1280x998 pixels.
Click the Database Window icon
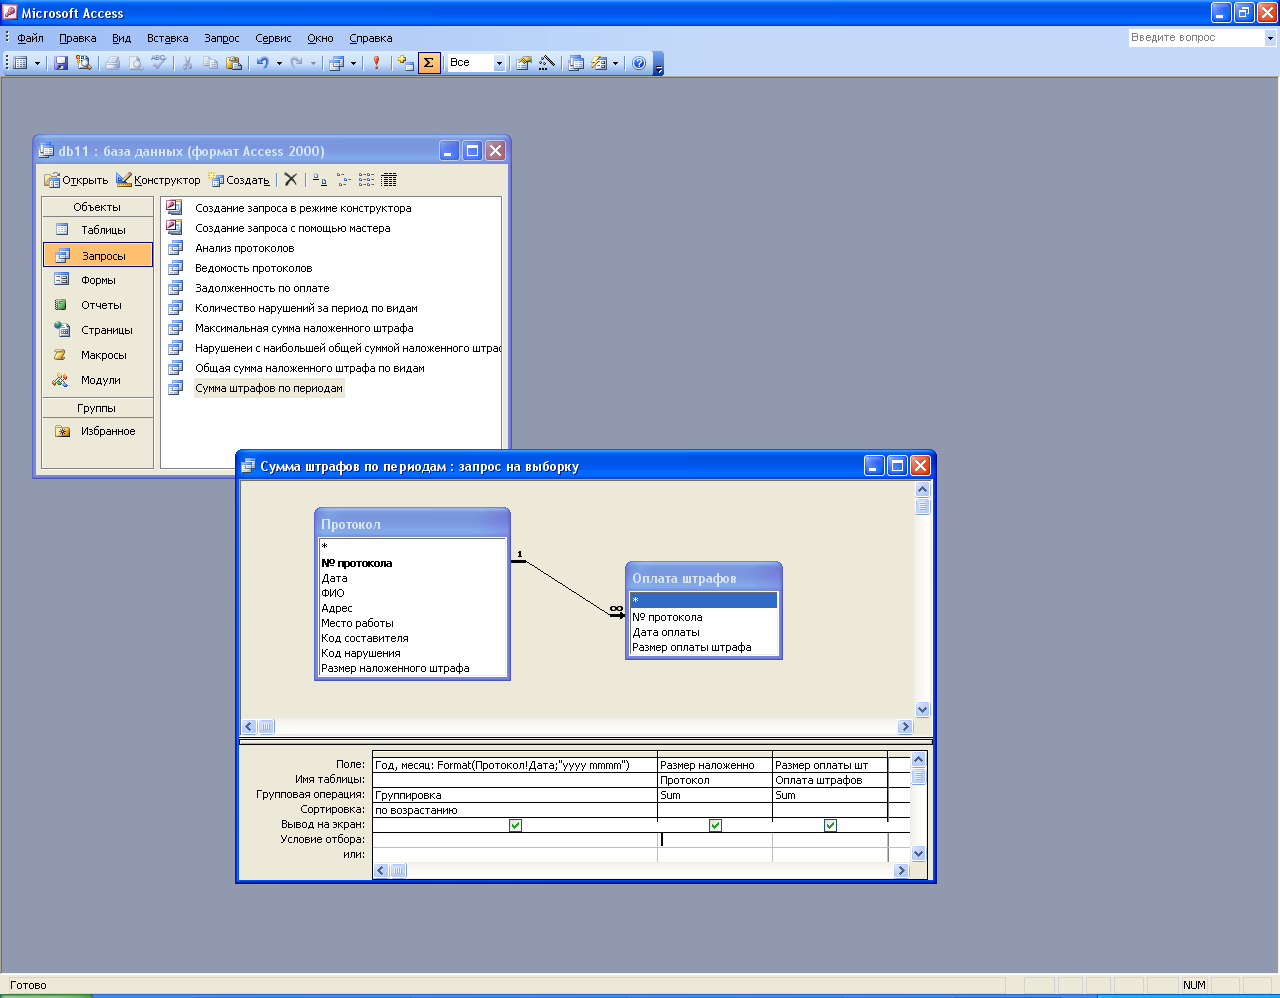tap(576, 63)
